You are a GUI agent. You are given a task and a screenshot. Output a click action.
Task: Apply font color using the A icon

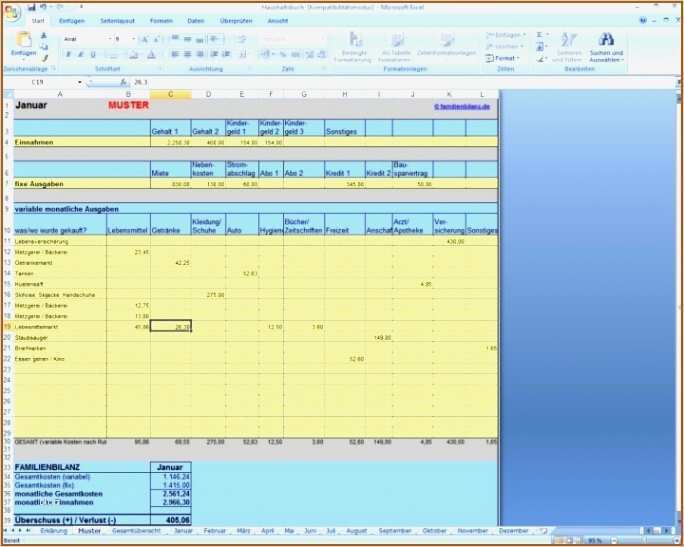[151, 55]
